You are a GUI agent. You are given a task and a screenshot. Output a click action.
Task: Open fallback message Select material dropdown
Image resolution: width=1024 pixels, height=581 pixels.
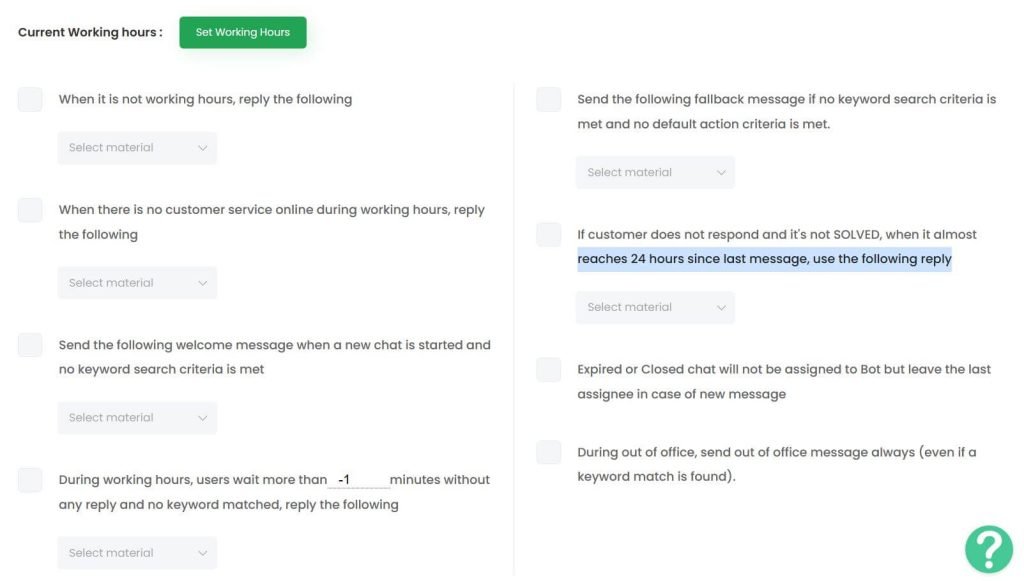[655, 172]
